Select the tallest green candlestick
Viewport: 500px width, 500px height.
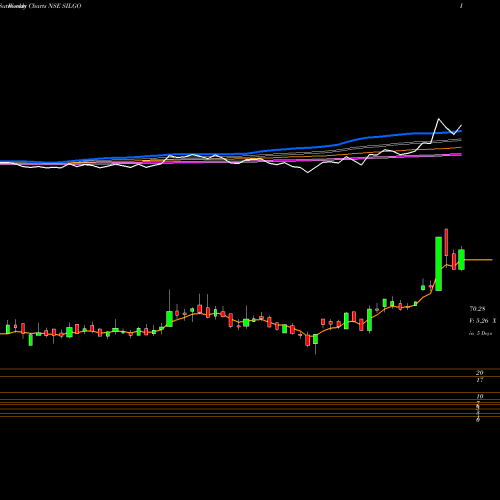pos(439,264)
